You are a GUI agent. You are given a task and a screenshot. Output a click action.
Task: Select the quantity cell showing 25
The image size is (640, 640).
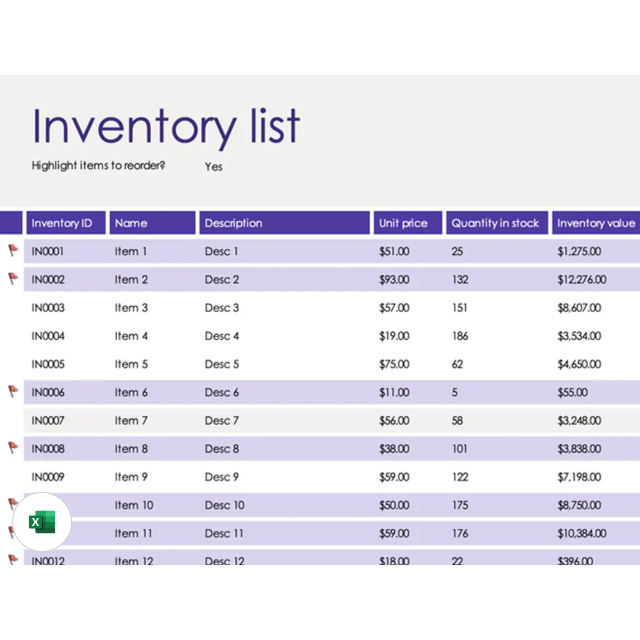pyautogui.click(x=457, y=251)
